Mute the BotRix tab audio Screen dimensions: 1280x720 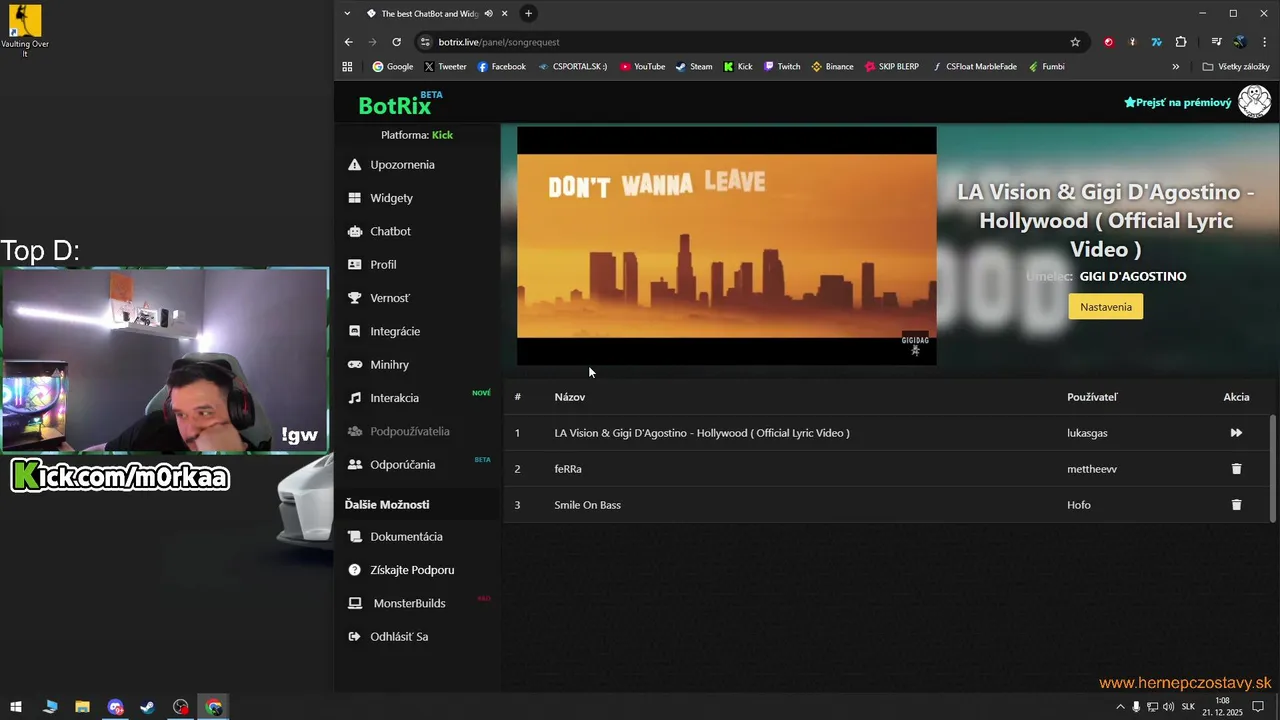[x=489, y=14]
